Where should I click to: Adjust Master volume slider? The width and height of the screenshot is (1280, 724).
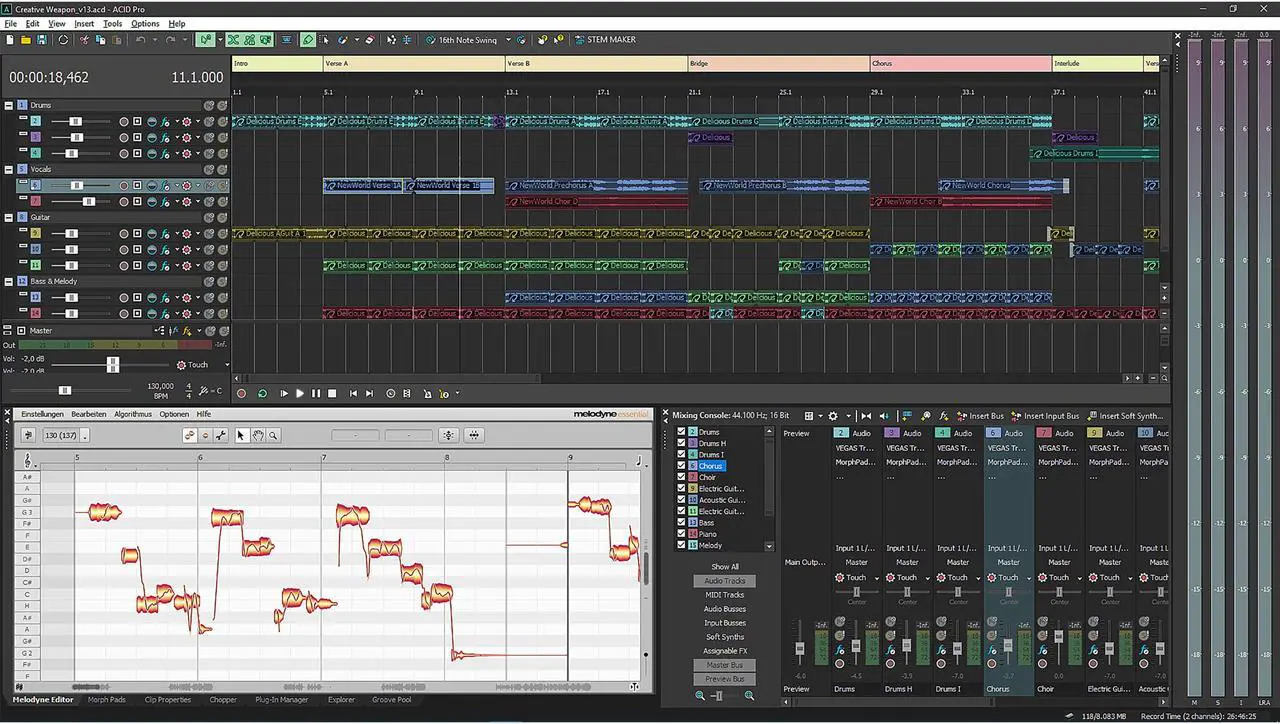113,365
